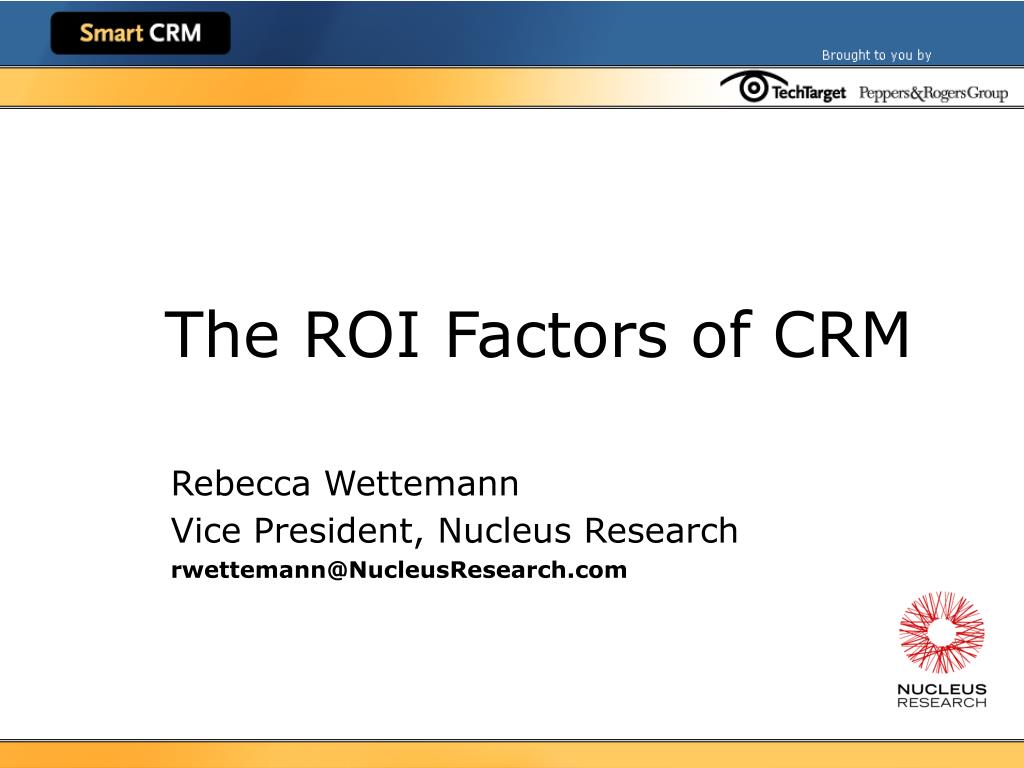Viewport: 1024px width, 768px height.
Task: Click the Smart CRM logo badge
Action: pos(140,33)
